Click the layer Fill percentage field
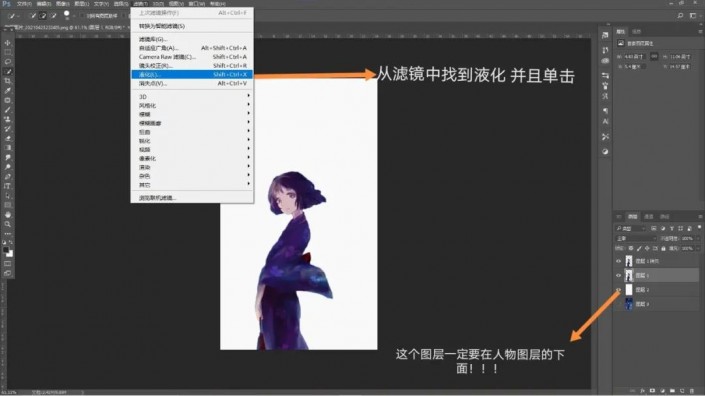 click(x=687, y=248)
